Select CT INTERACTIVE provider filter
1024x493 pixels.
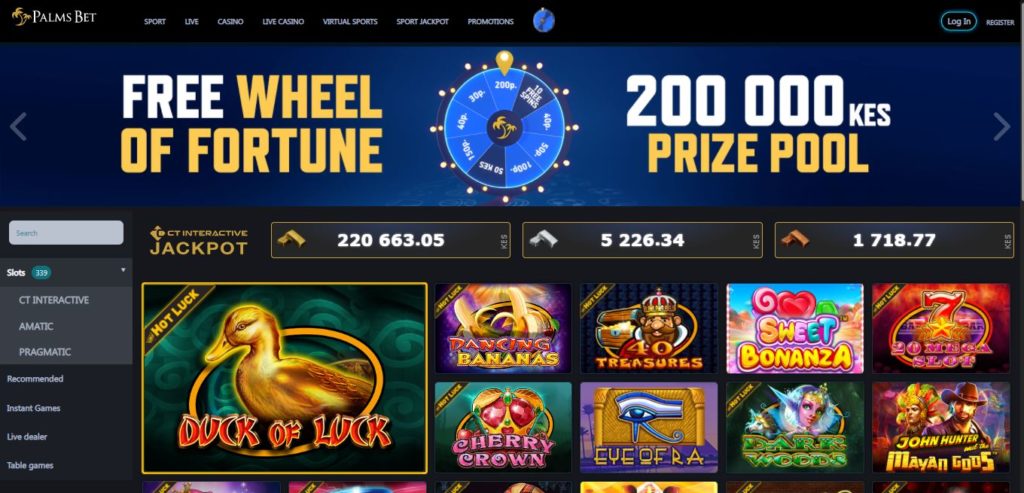(x=54, y=300)
